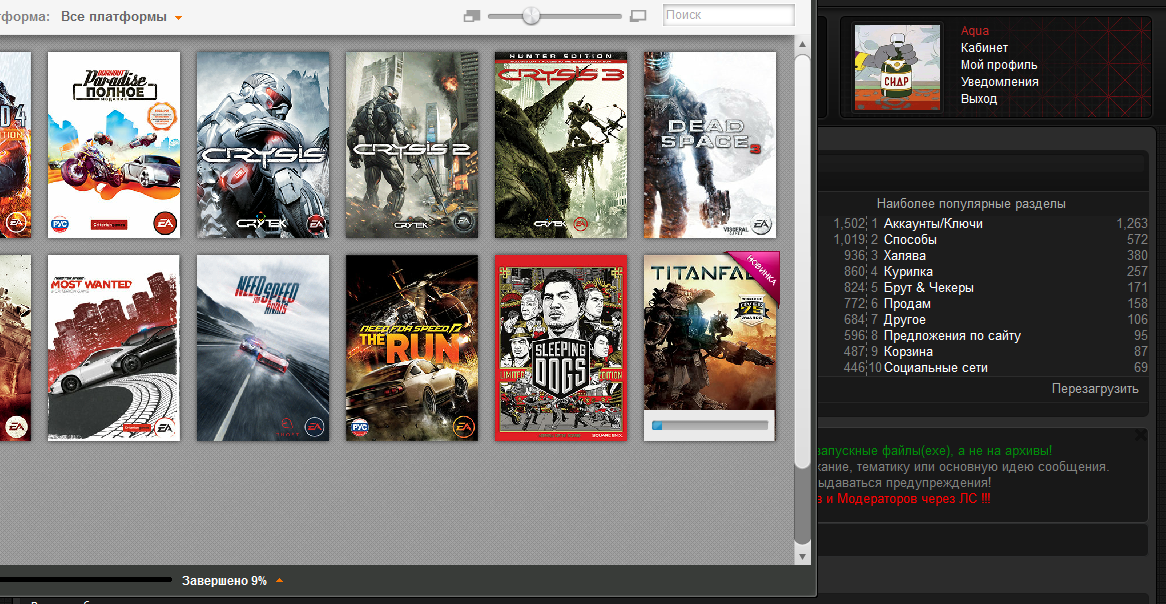Select the Need for Speed Rivals cover
The height and width of the screenshot is (604, 1166).
point(262,348)
